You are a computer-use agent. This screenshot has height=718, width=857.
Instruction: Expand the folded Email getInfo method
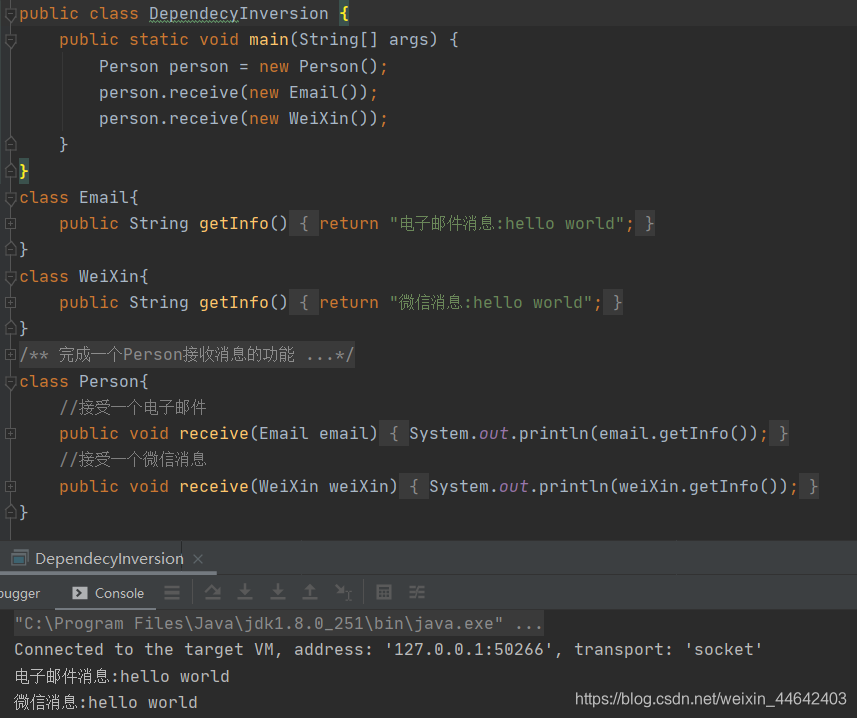coord(10,223)
